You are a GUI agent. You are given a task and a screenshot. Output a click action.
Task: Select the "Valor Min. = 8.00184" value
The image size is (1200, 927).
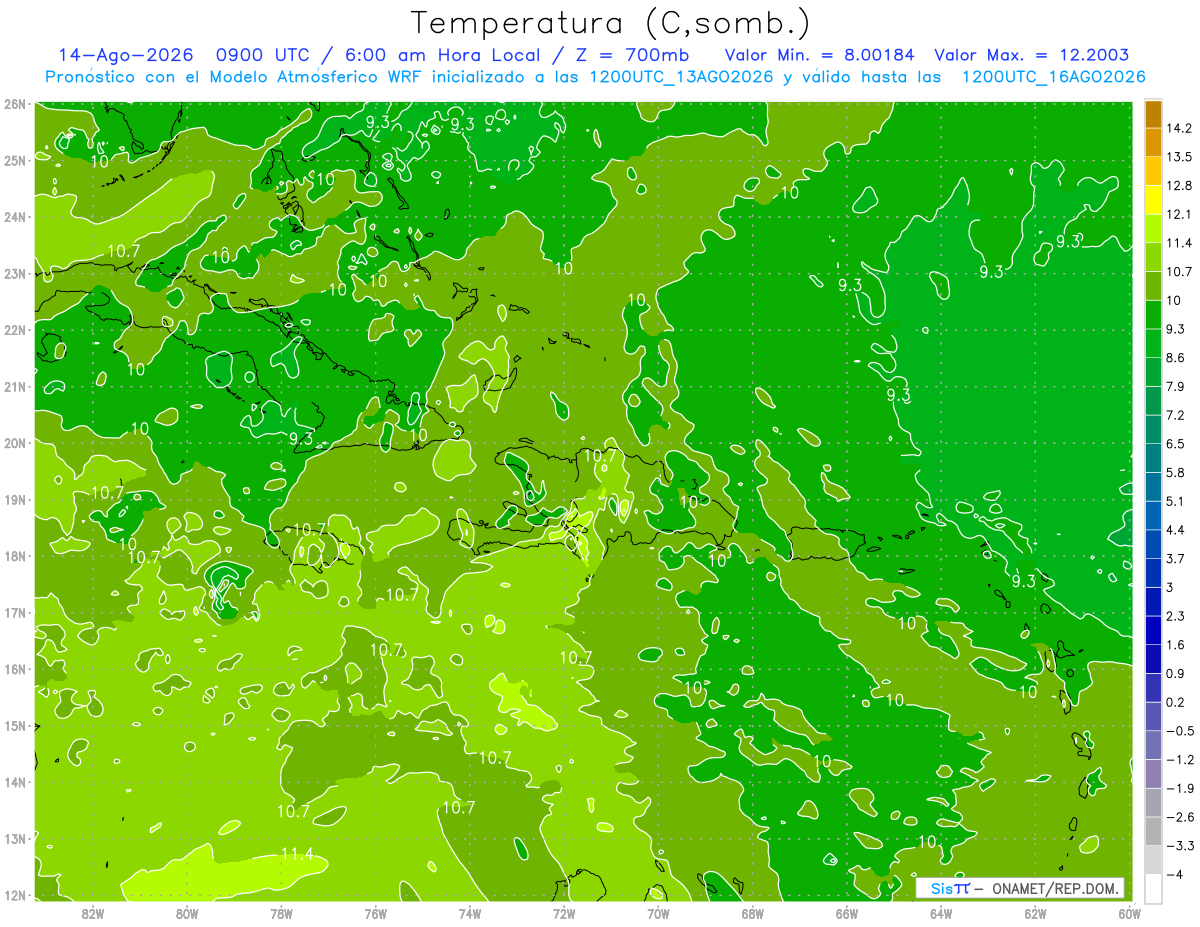pos(818,55)
